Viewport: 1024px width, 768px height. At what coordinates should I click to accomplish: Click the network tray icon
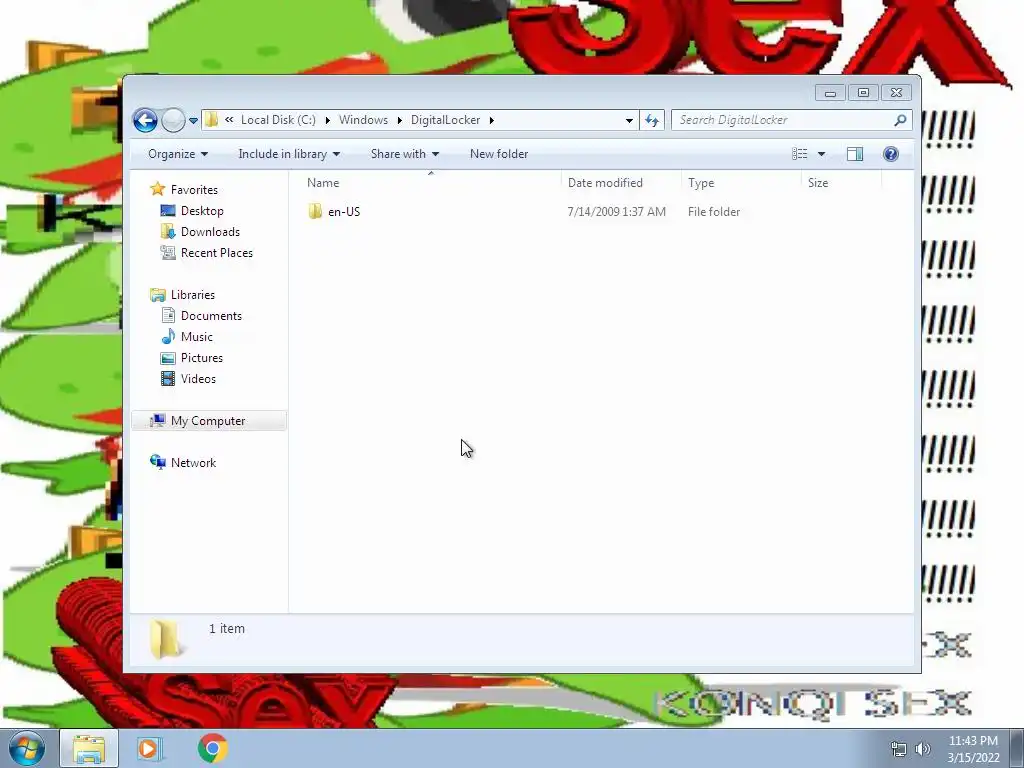tap(899, 749)
